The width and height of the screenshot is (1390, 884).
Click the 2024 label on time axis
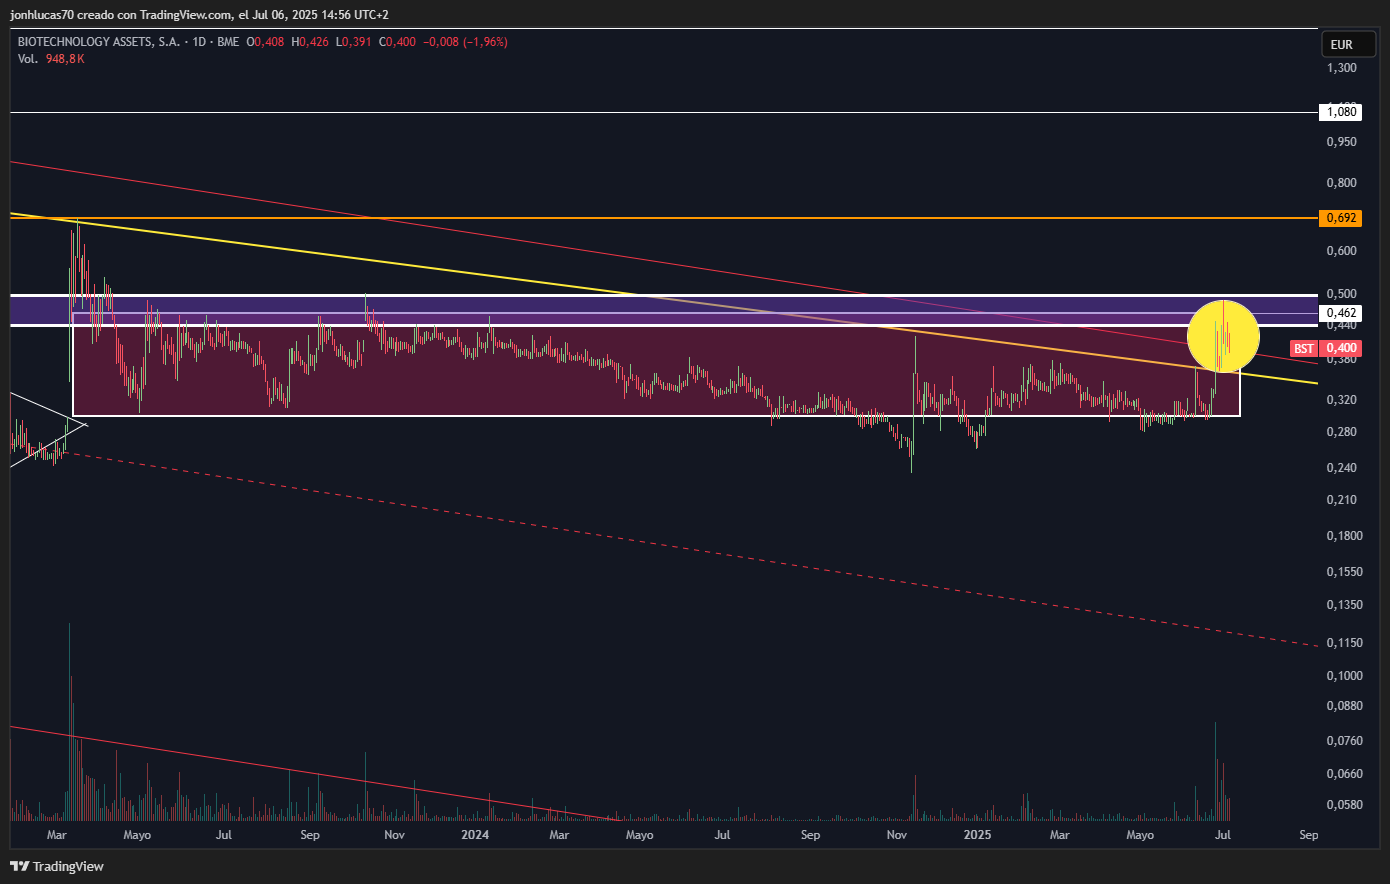pos(476,834)
